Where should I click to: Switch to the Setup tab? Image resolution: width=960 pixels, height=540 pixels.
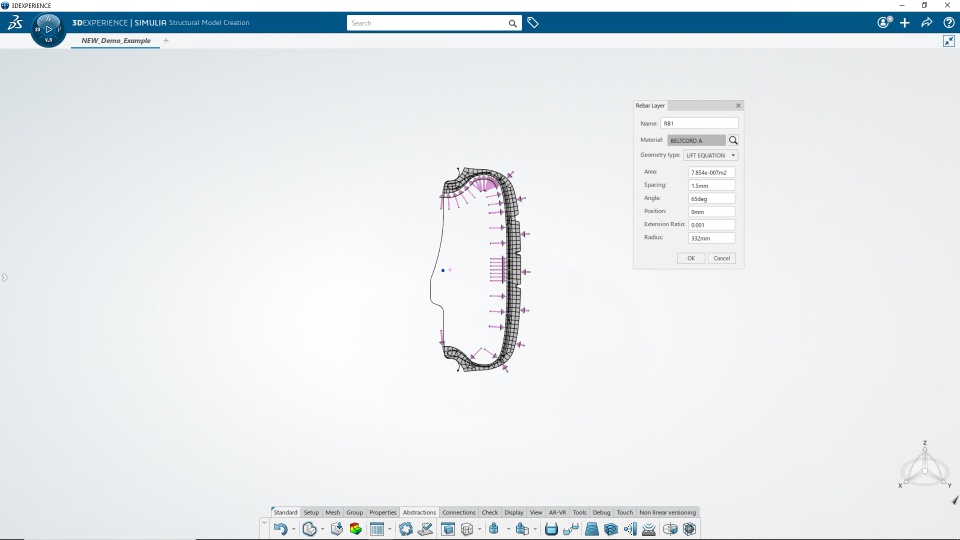point(311,512)
